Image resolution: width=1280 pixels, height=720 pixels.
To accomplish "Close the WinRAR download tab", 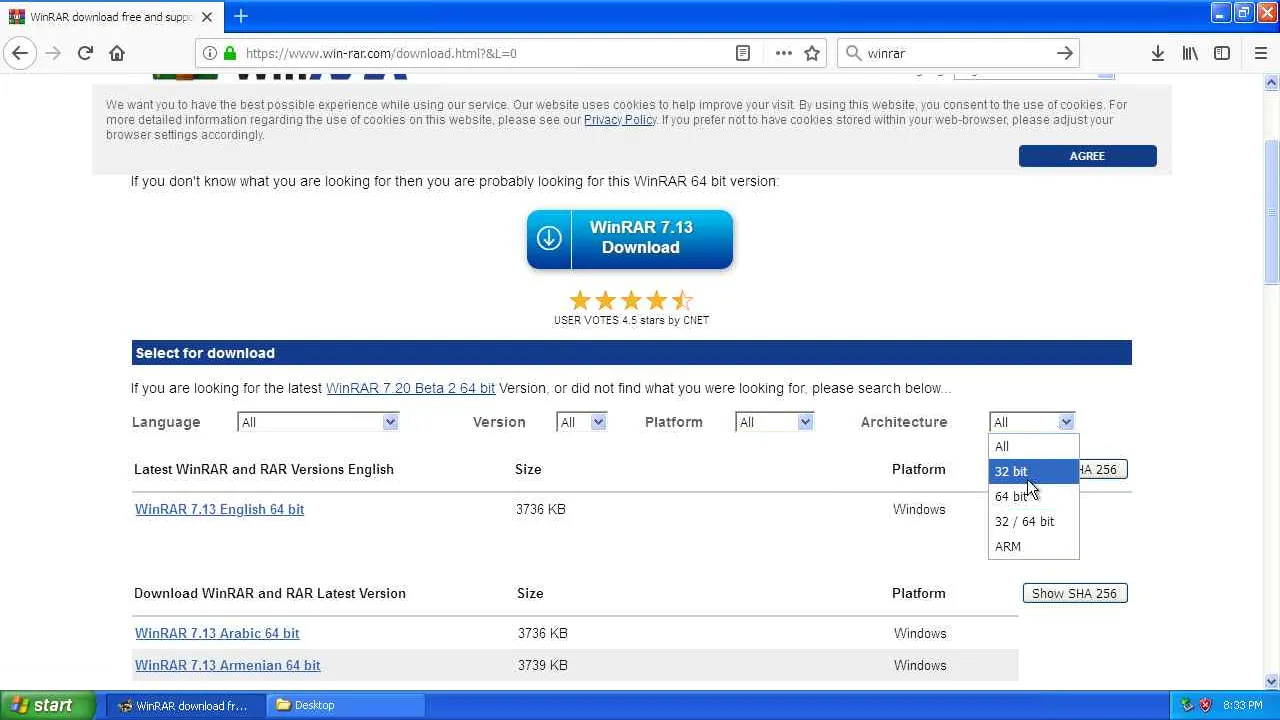I will (x=207, y=17).
